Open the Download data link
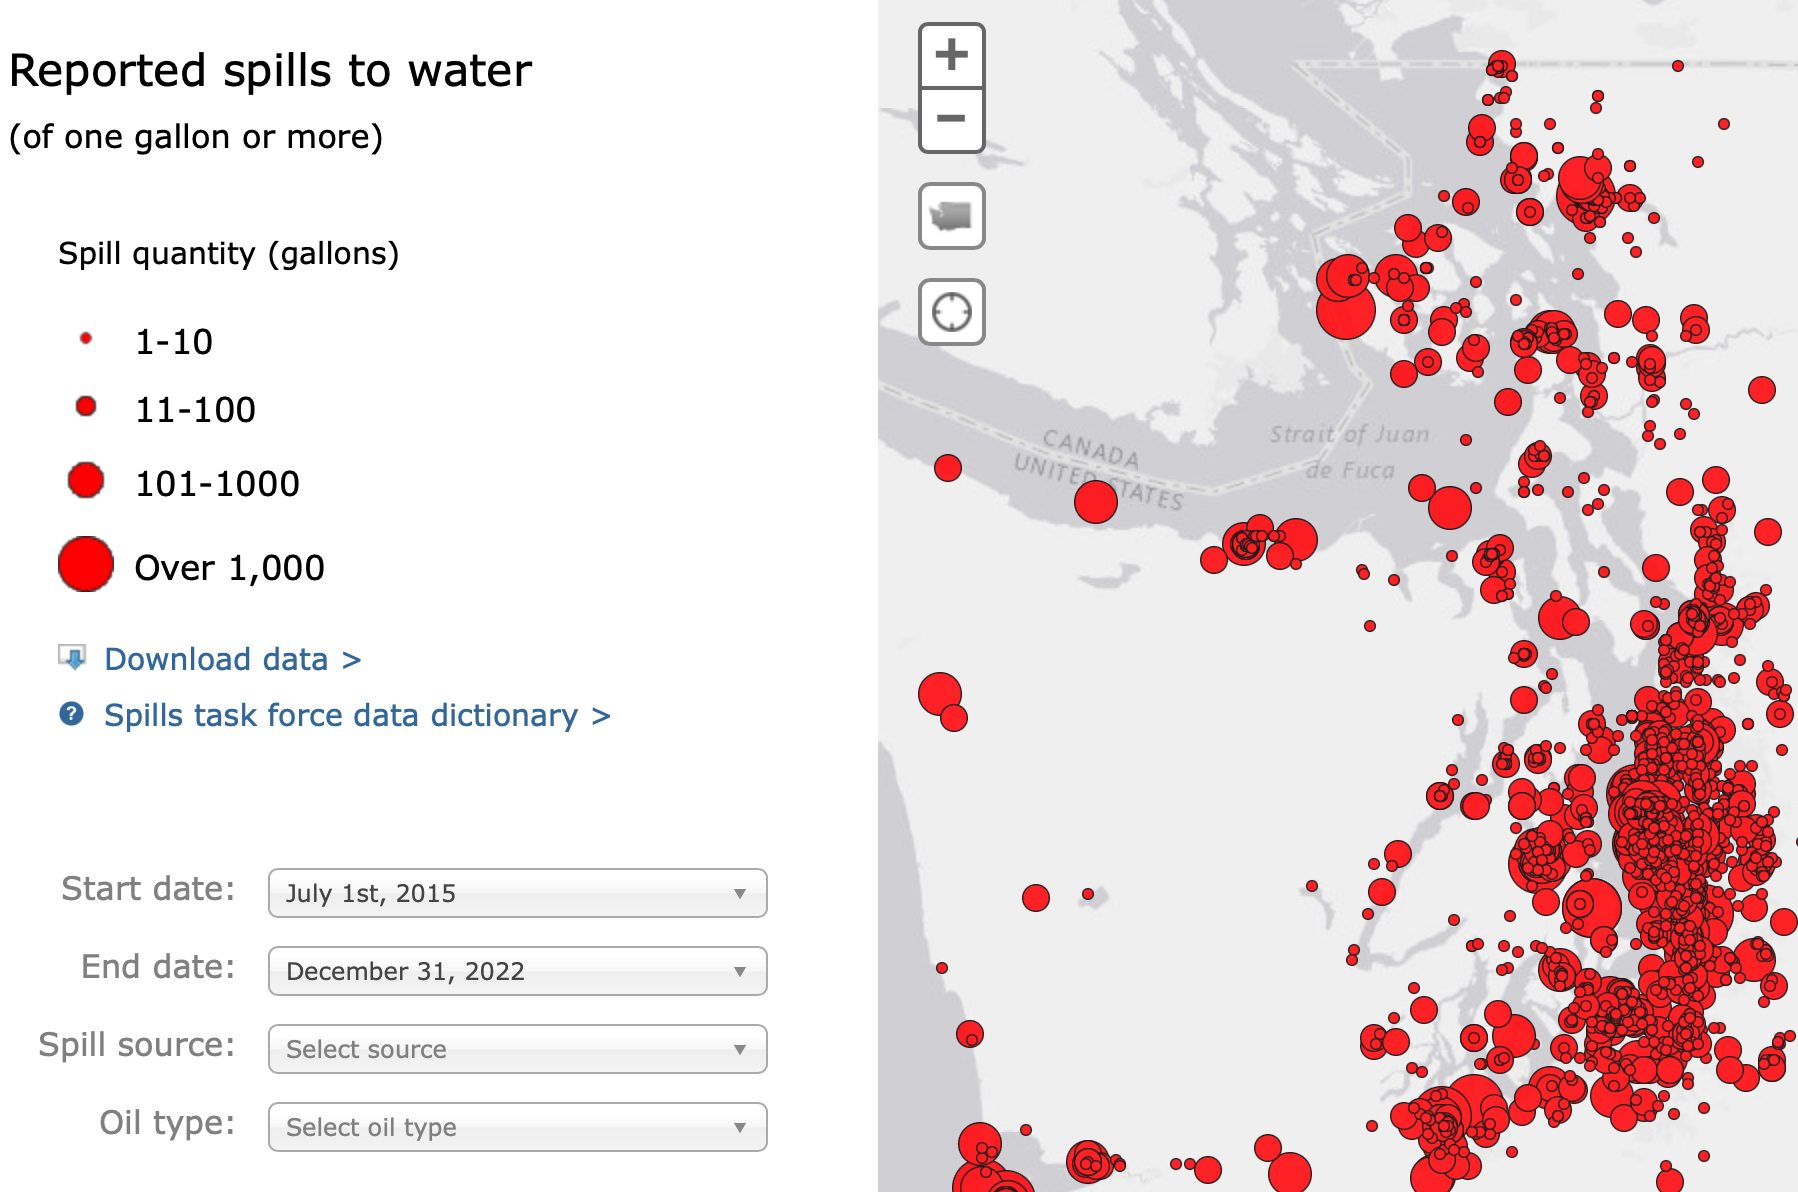The width and height of the screenshot is (1798, 1192). pos(232,659)
